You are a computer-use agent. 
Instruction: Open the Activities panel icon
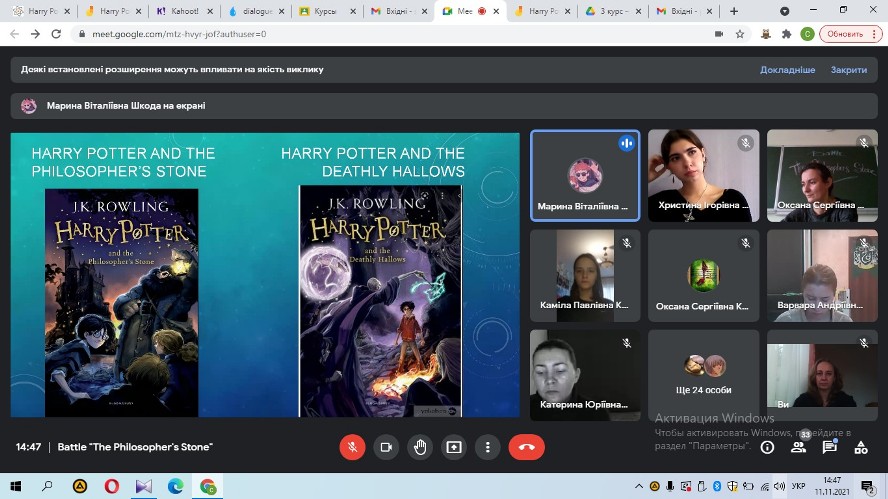click(x=861, y=447)
